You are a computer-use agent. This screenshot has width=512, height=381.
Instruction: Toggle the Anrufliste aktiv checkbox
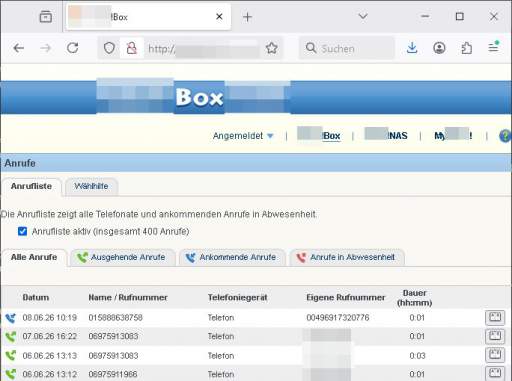tap(22, 231)
